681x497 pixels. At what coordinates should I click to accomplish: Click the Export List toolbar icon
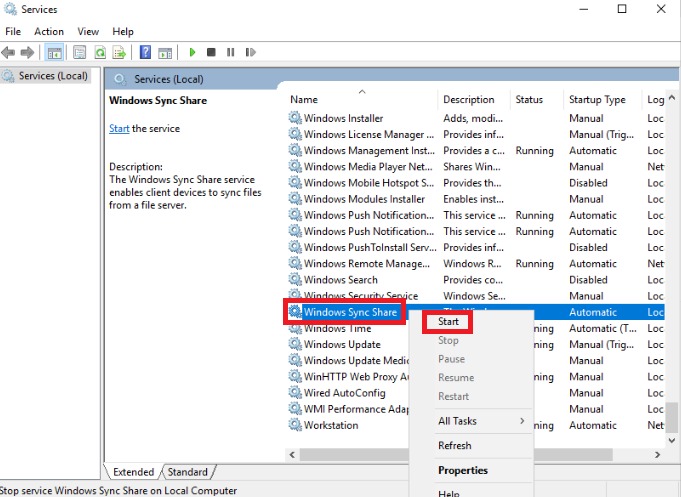(119, 53)
